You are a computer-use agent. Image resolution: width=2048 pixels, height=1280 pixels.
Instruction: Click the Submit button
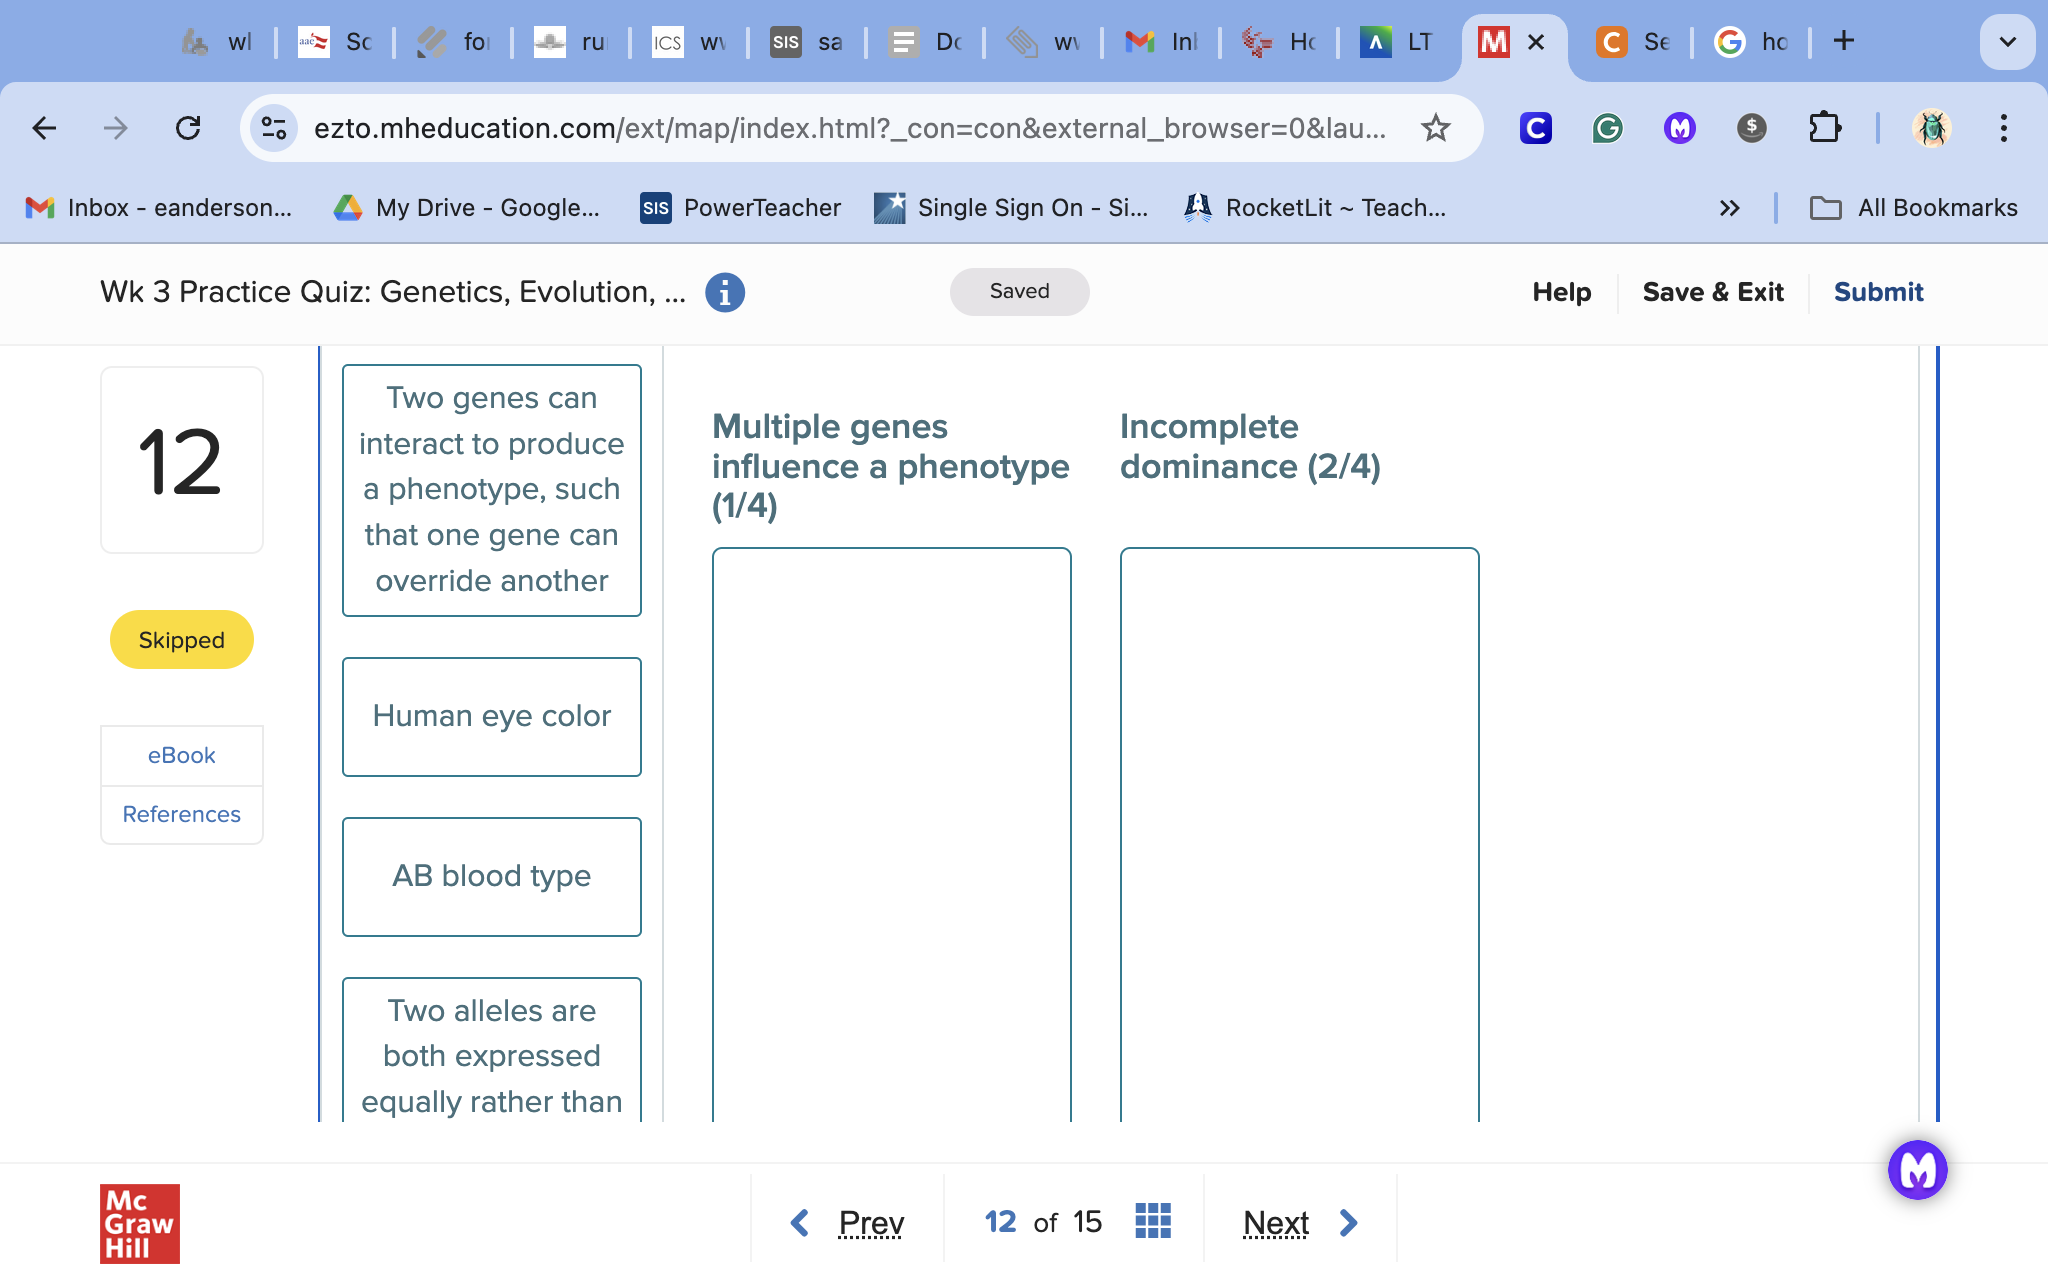coord(1878,292)
